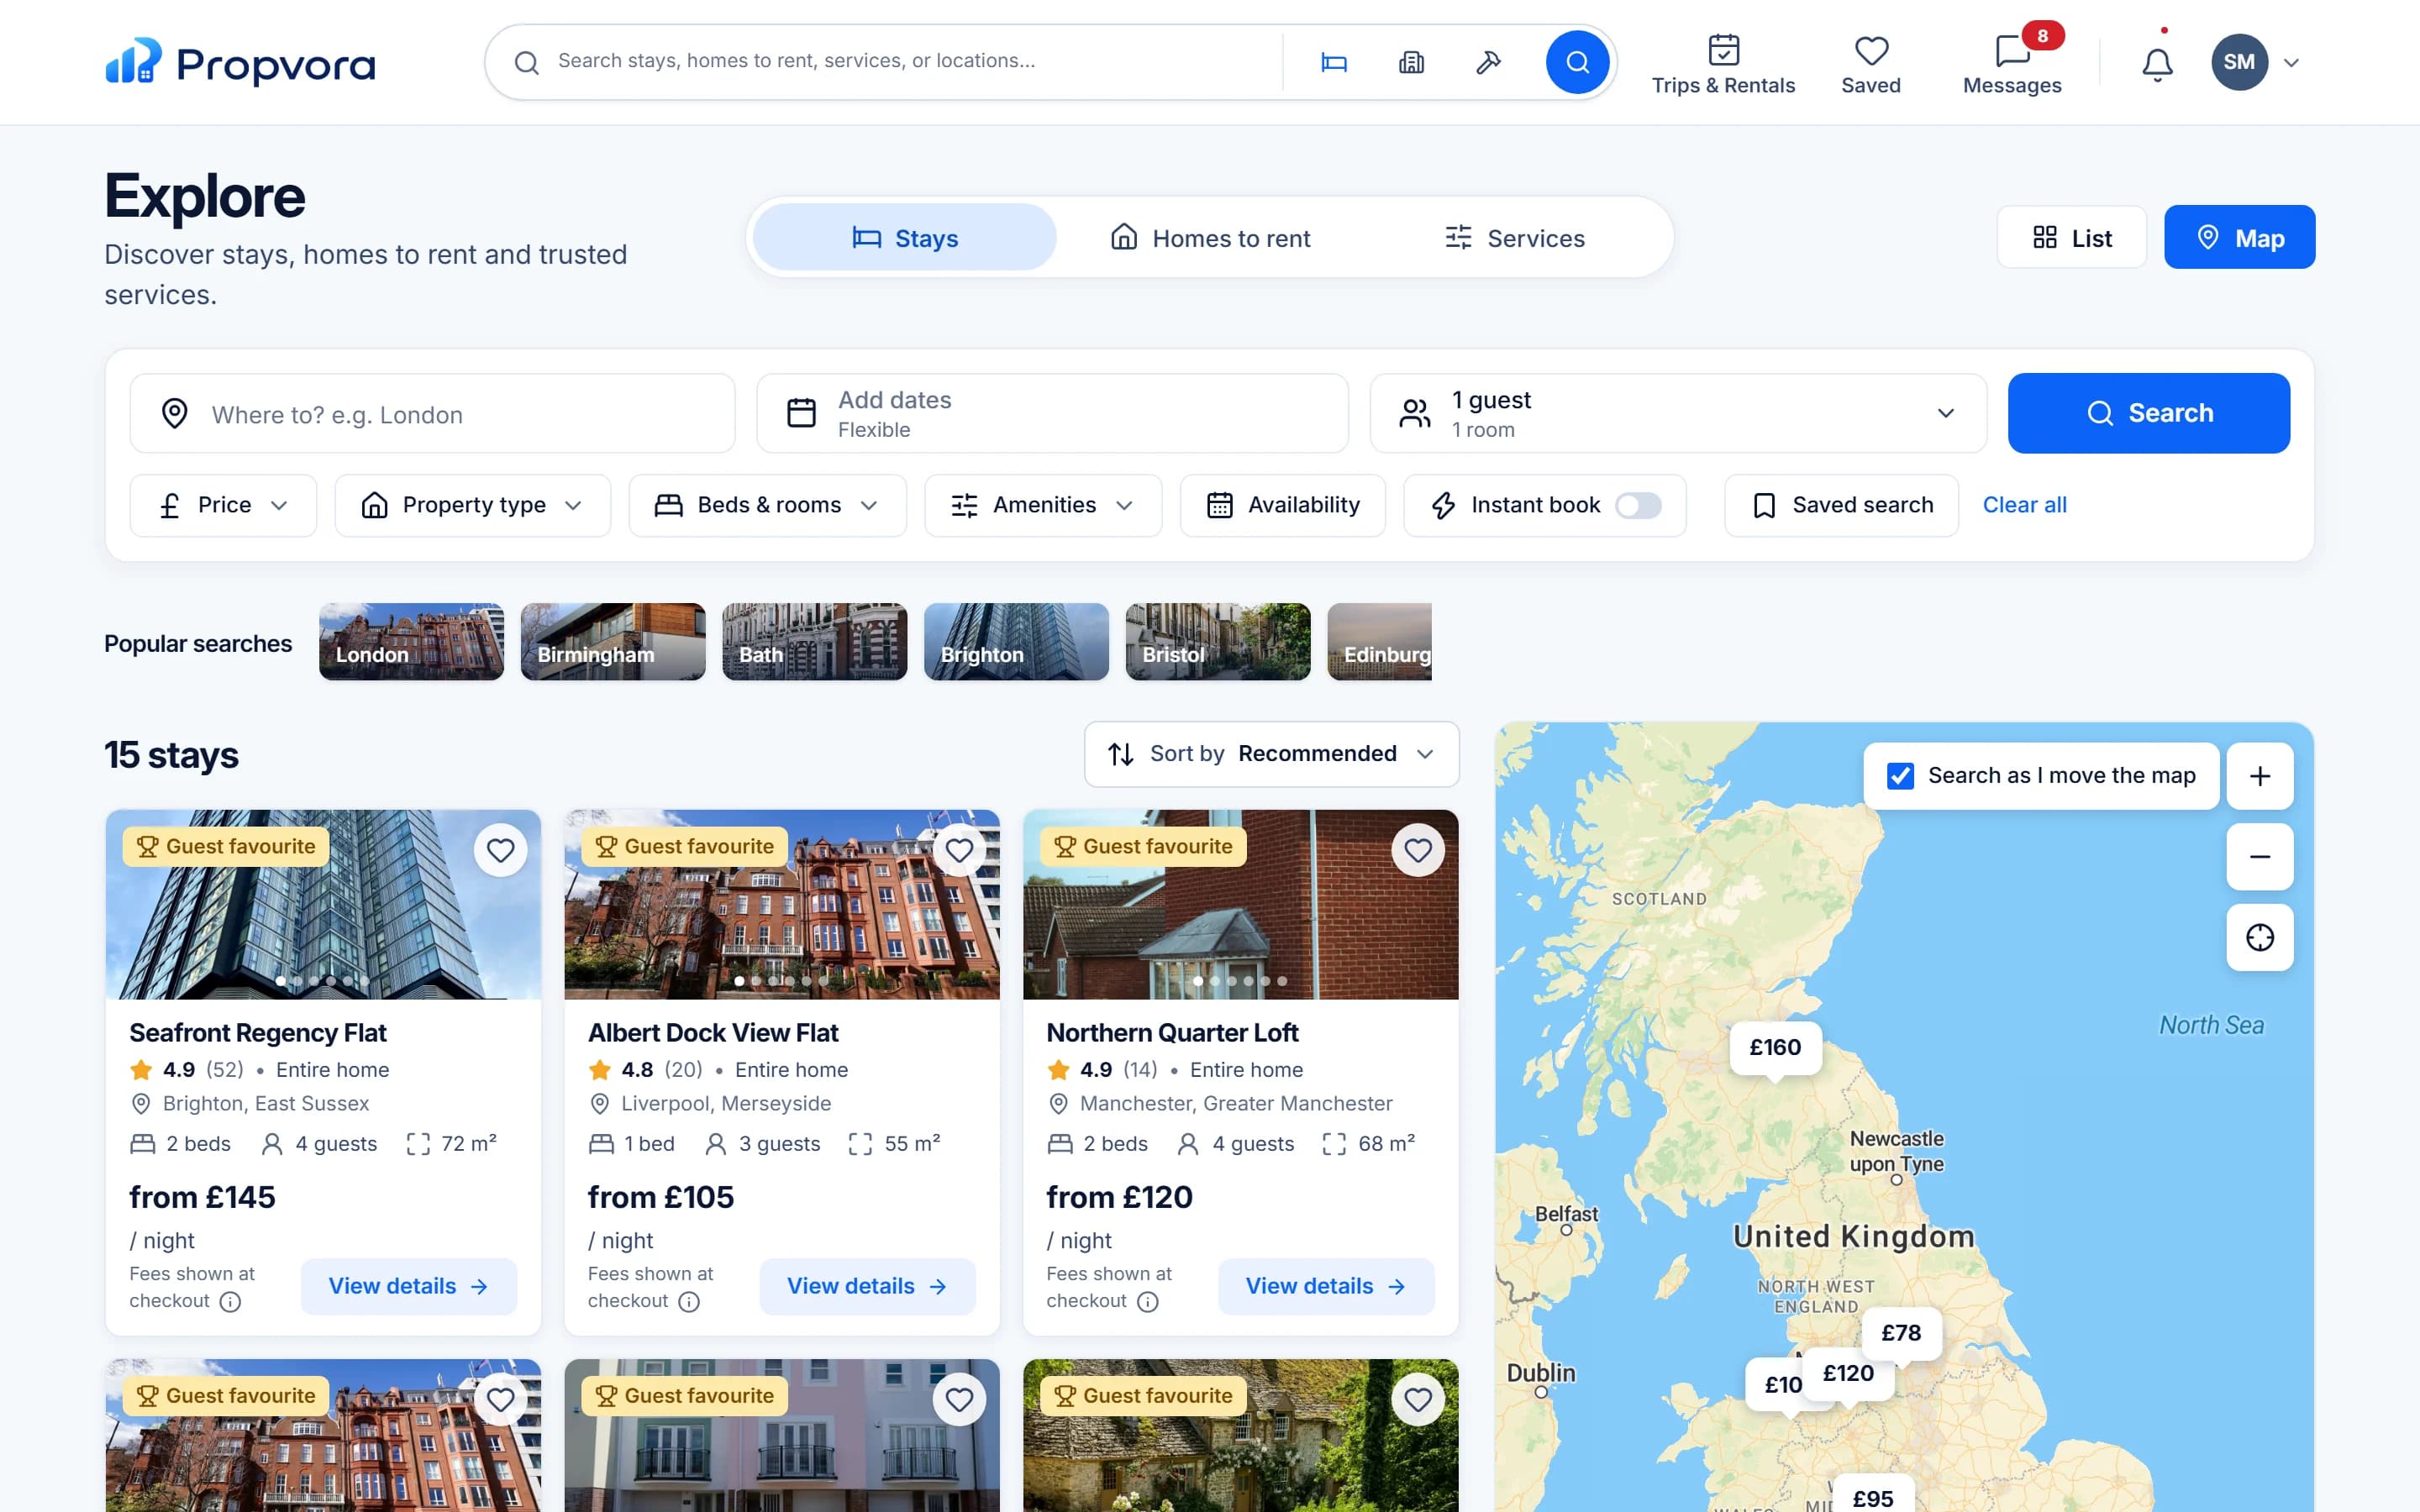Click info icon on Seafront Regency Flat fees
Image resolution: width=2420 pixels, height=1512 pixels.
pos(230,1301)
